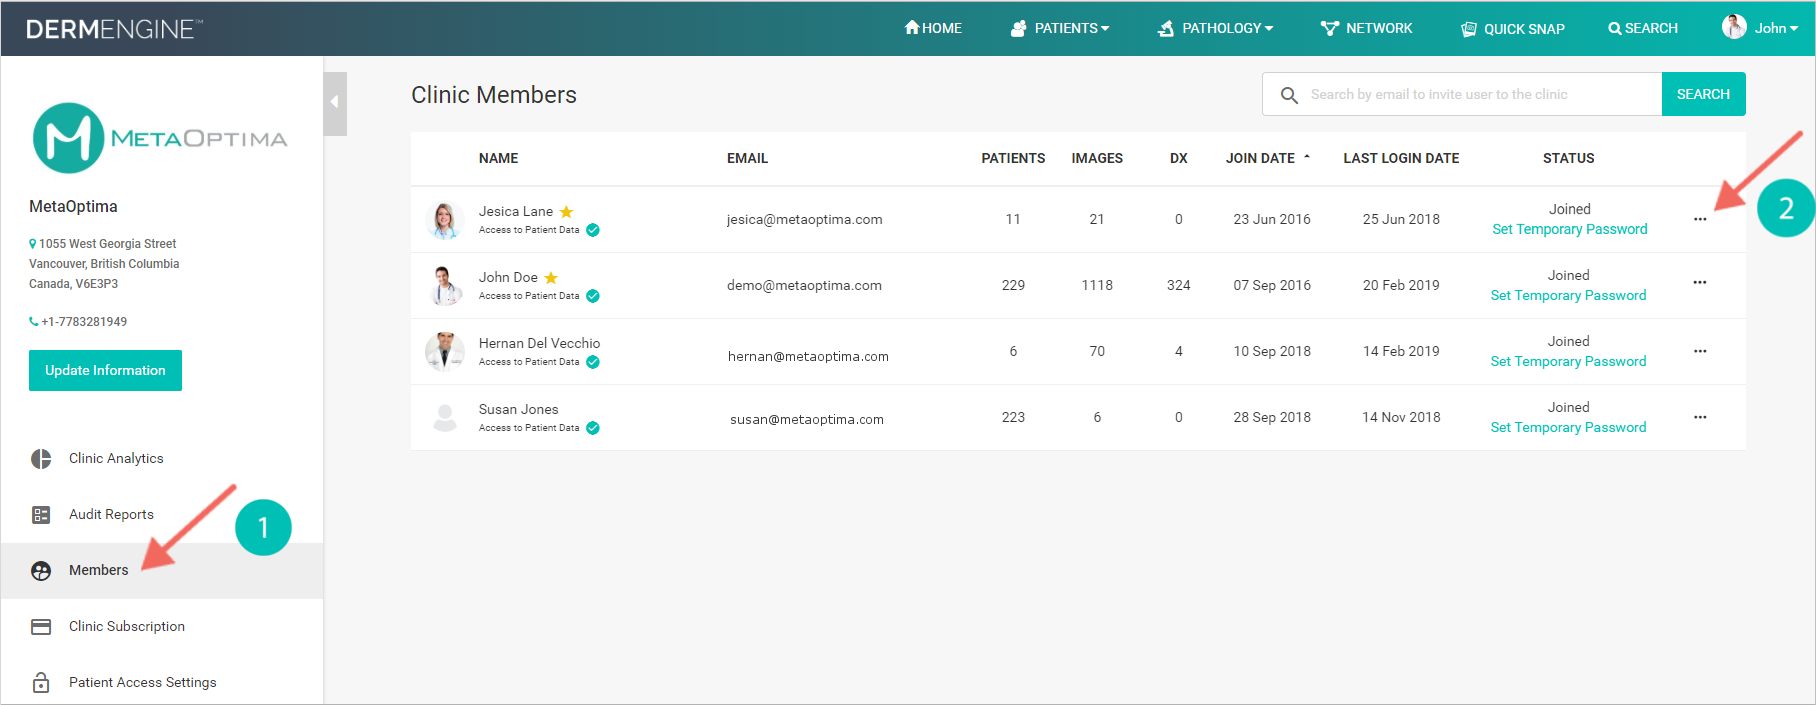
Task: Set temporary password for Jesica Lane
Action: coord(1570,229)
